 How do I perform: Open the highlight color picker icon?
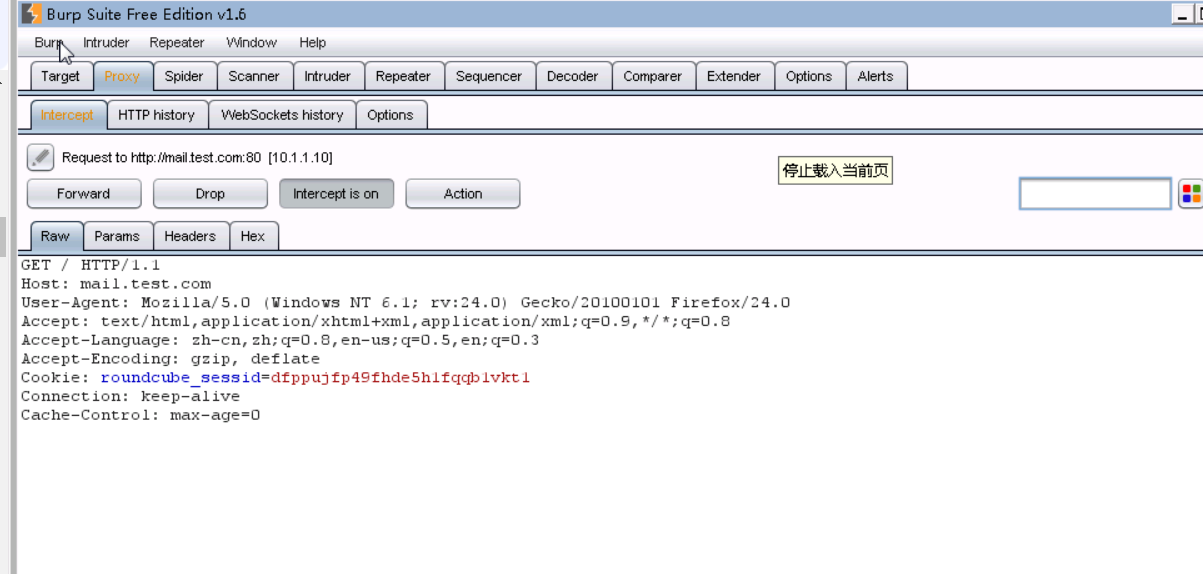(x=1191, y=194)
